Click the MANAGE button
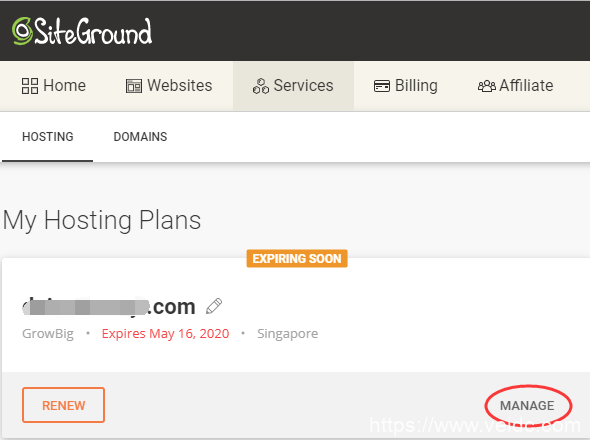The height and width of the screenshot is (440, 590). 527,405
